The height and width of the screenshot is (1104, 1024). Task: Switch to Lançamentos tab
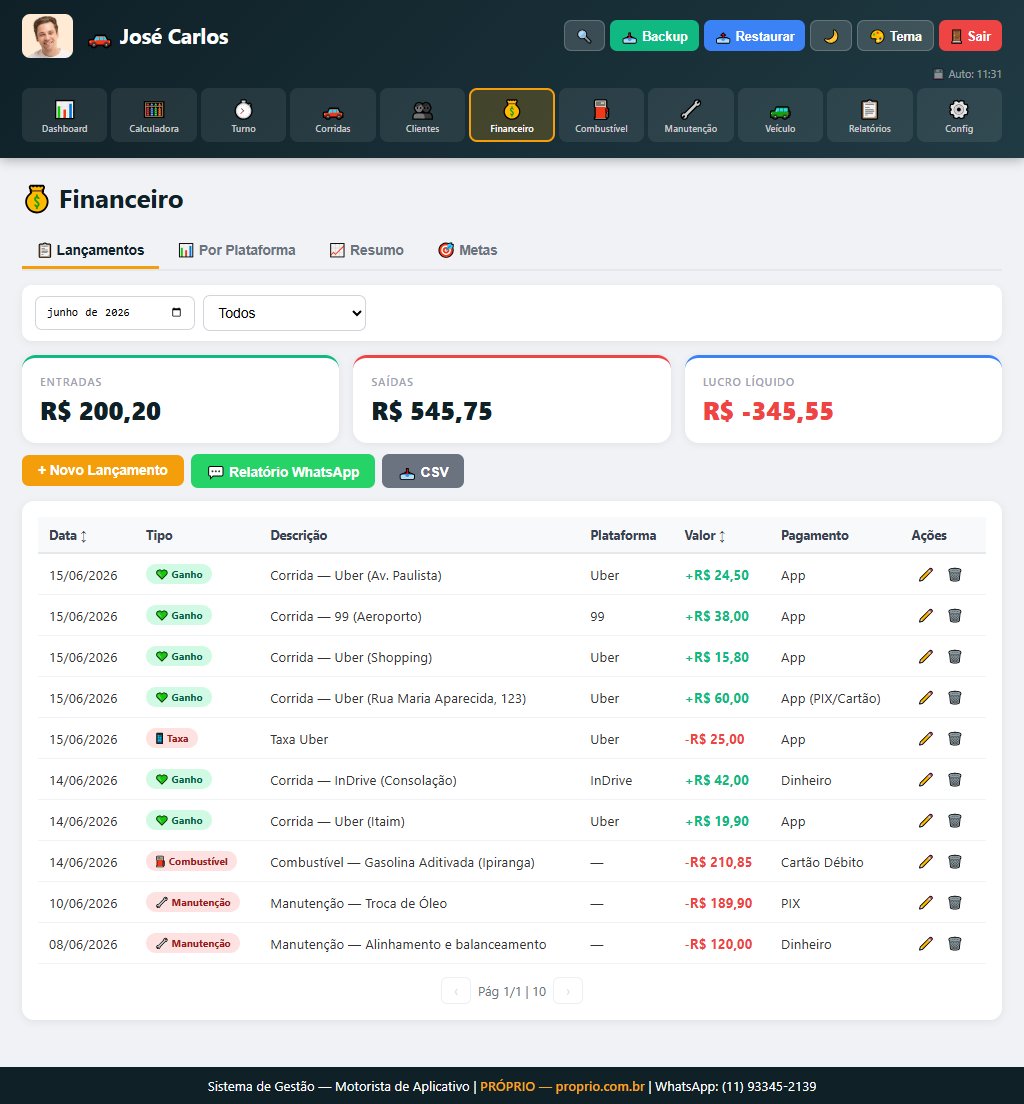(x=90, y=250)
